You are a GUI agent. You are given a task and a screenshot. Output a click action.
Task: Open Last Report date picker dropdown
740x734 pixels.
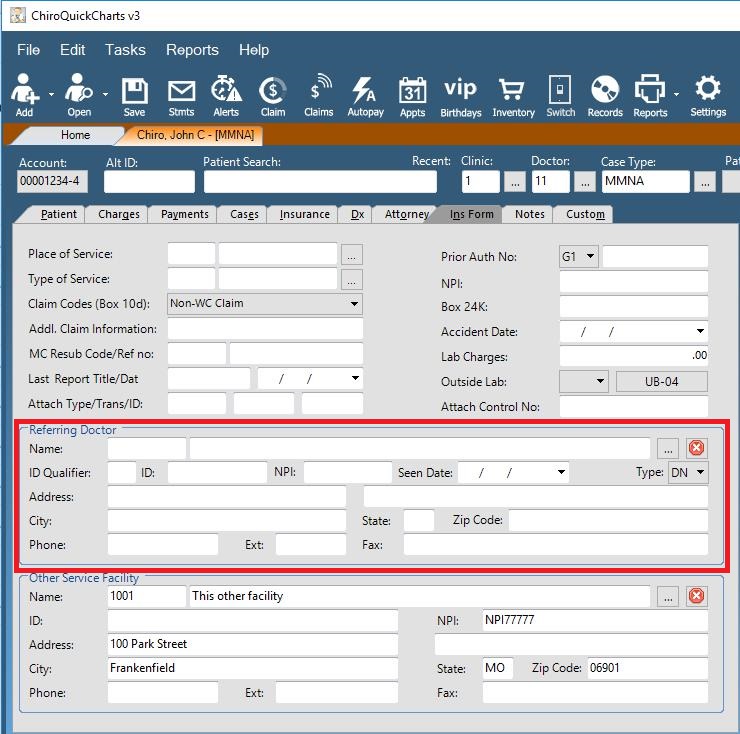[355, 378]
